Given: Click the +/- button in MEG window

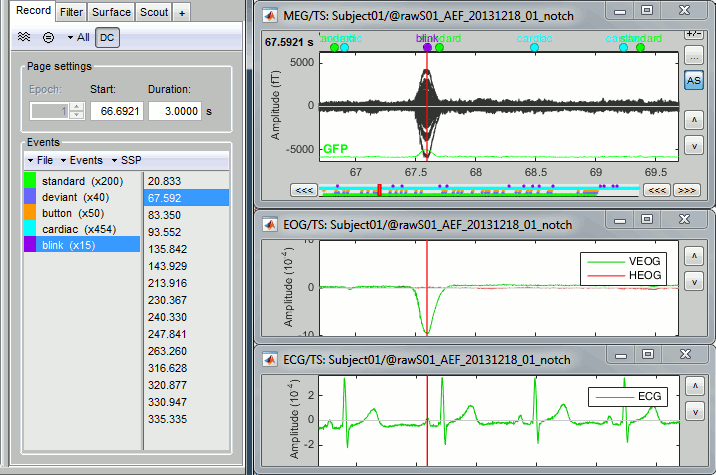Looking at the screenshot, I should 693,33.
